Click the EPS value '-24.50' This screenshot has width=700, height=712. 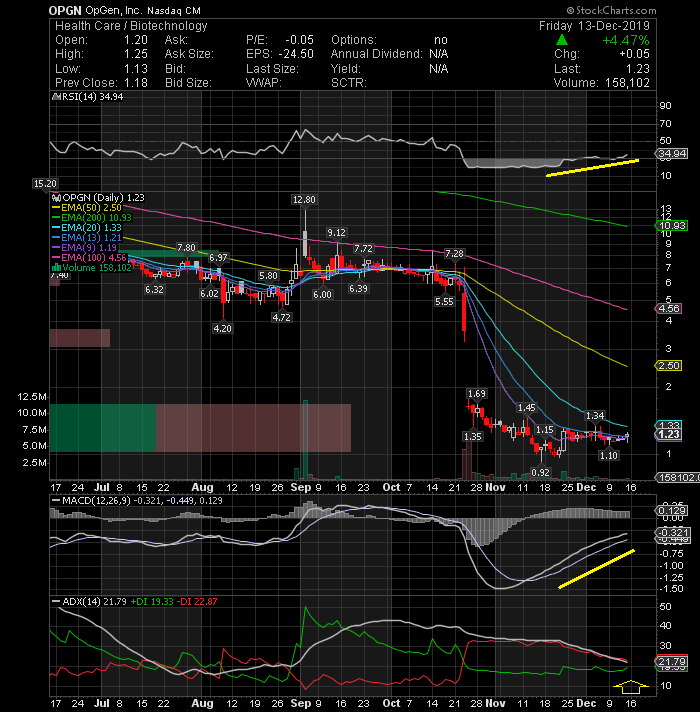point(296,54)
